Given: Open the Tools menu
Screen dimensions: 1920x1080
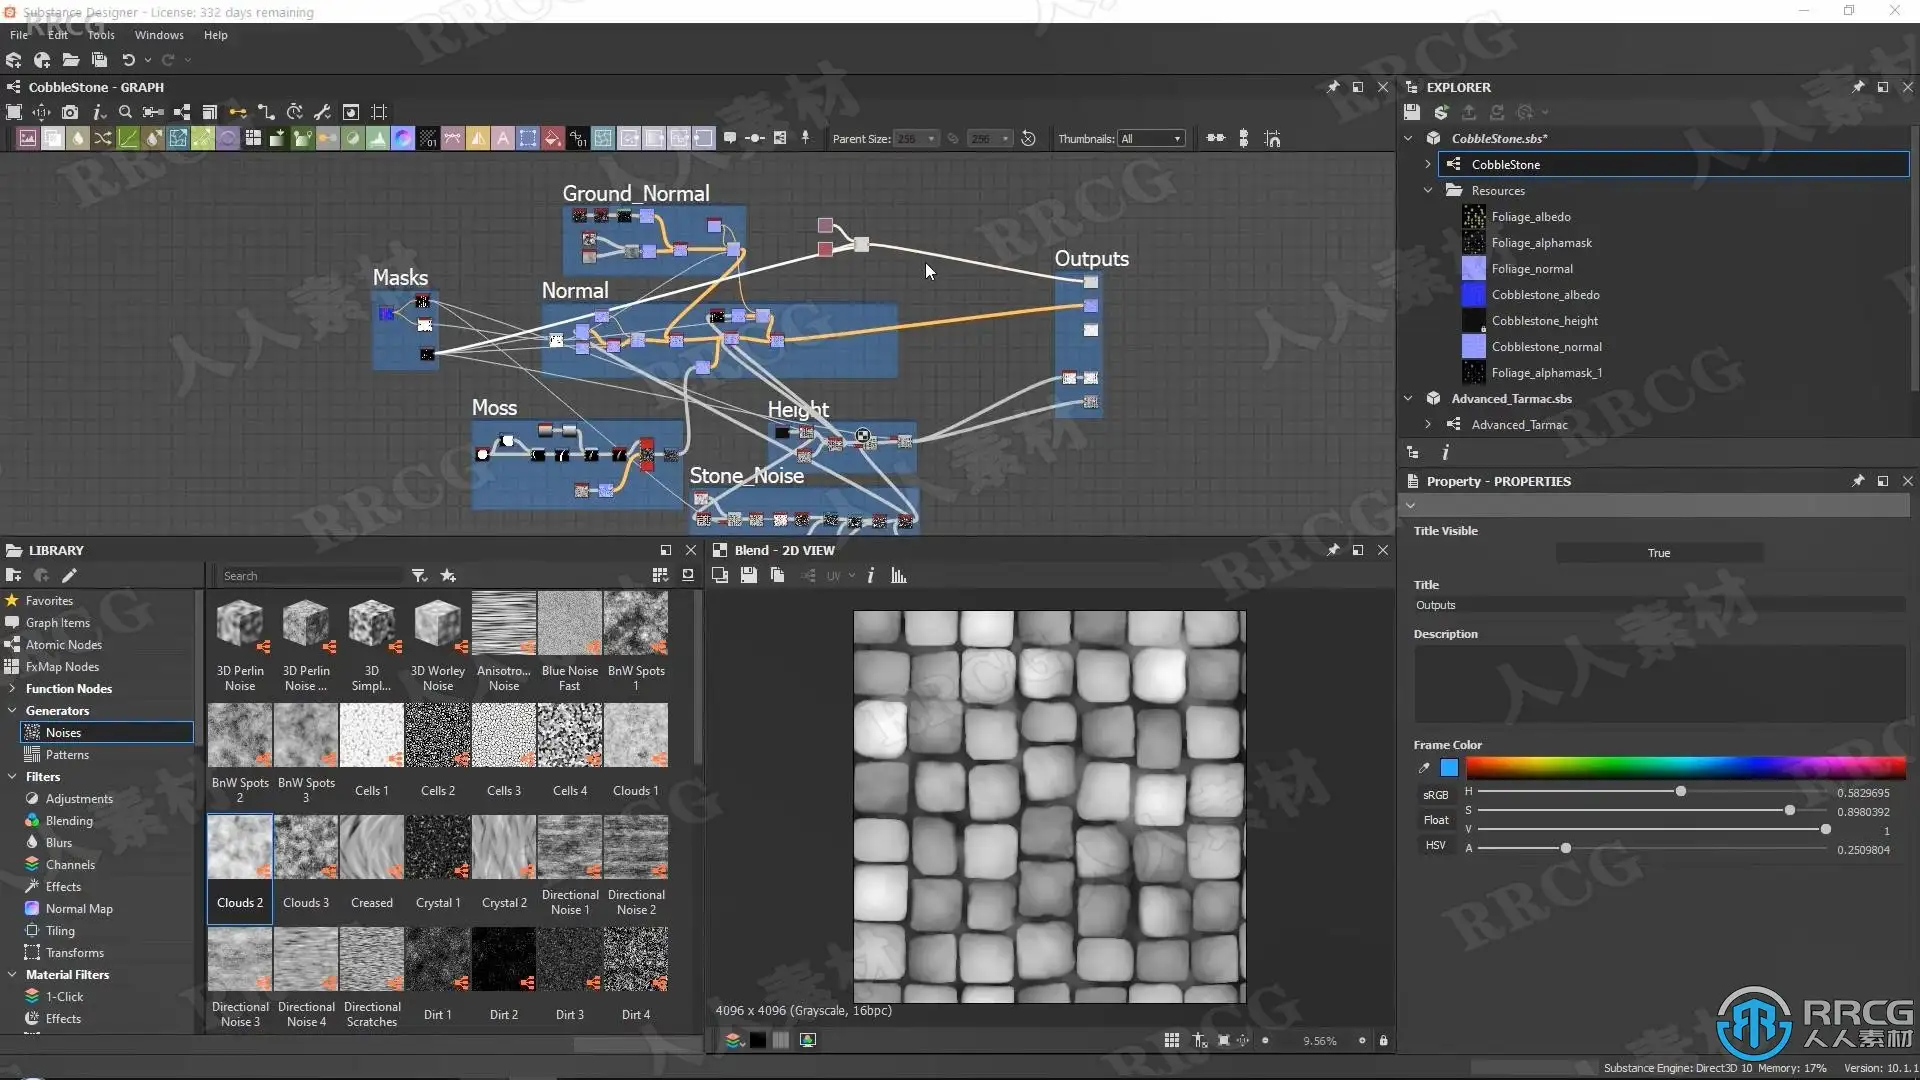Looking at the screenshot, I should (101, 35).
